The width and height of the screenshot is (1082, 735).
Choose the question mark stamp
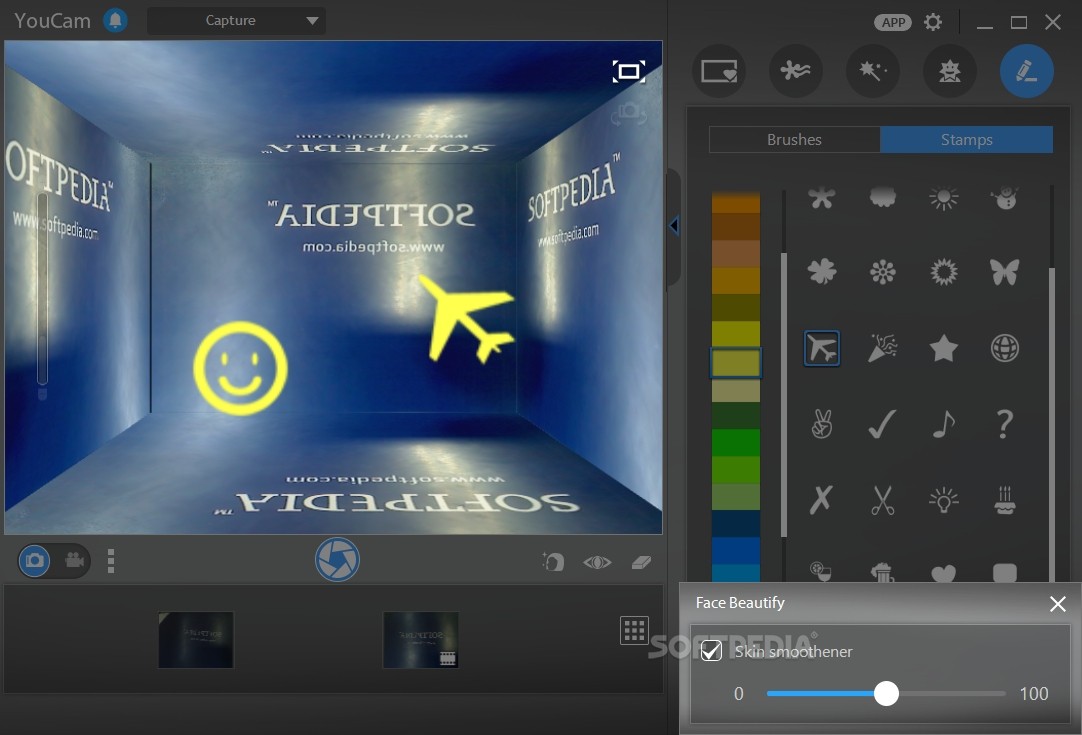(1005, 424)
